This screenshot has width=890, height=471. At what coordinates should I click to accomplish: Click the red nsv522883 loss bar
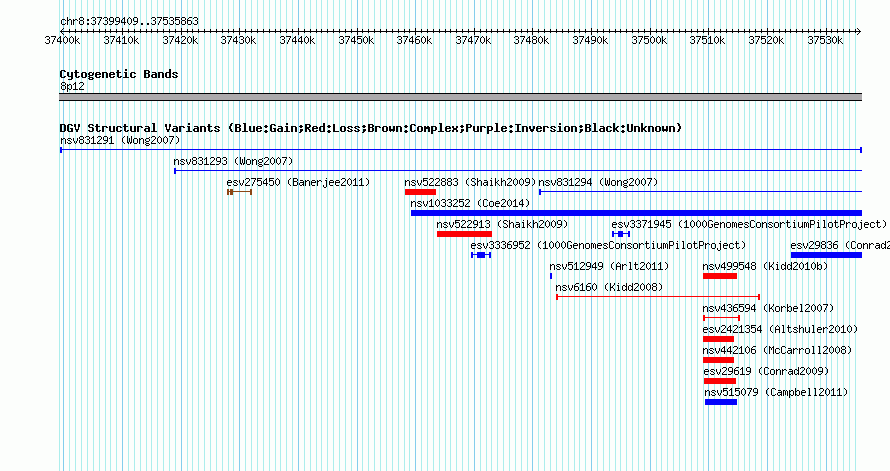tap(420, 192)
